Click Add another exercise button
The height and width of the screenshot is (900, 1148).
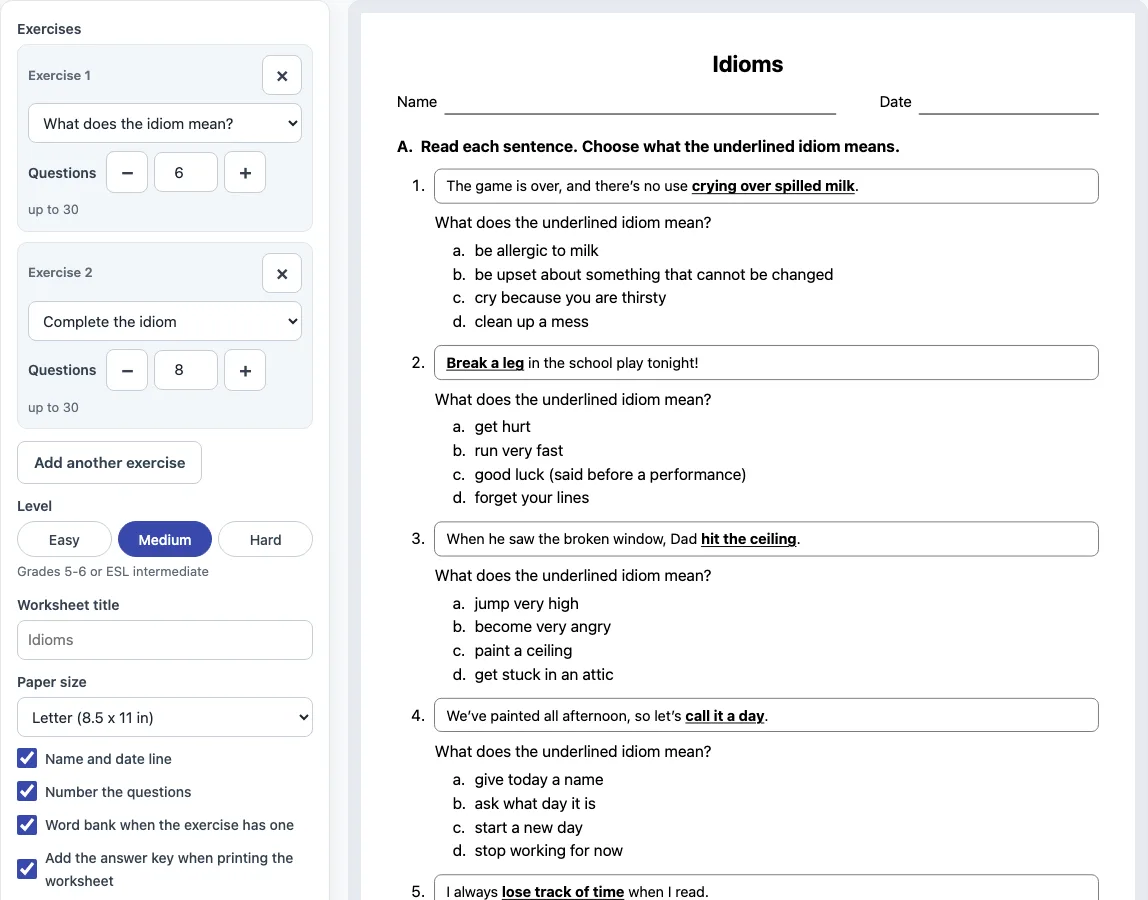pos(109,463)
